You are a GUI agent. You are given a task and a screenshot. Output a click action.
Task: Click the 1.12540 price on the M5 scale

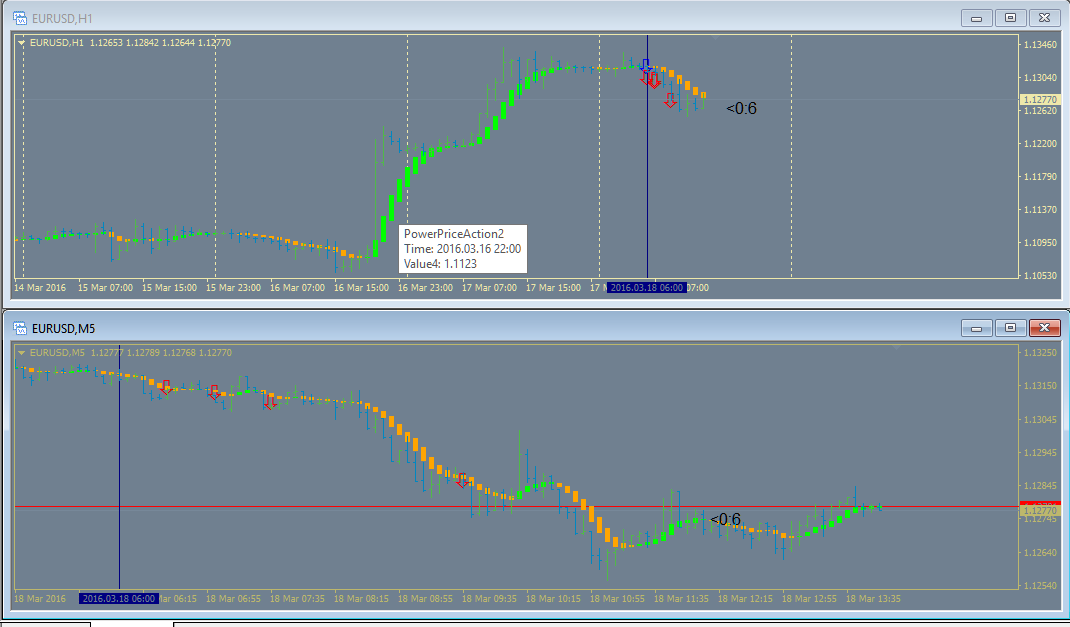[1040, 585]
